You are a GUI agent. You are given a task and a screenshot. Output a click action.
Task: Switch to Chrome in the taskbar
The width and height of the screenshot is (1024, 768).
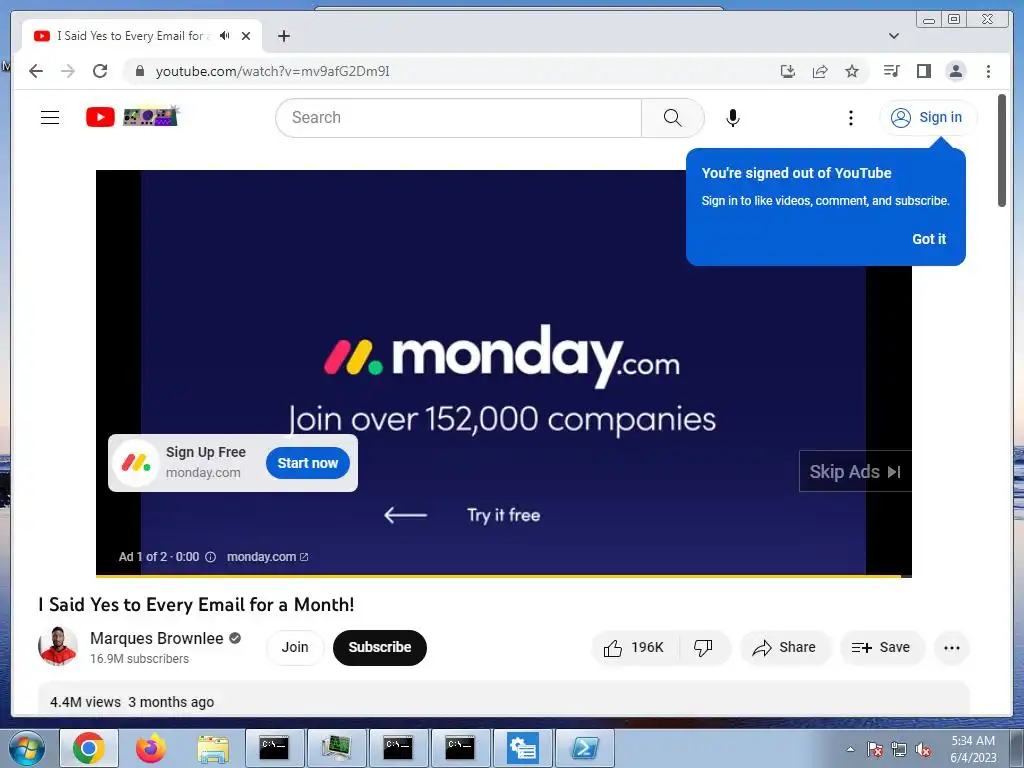pyautogui.click(x=89, y=748)
